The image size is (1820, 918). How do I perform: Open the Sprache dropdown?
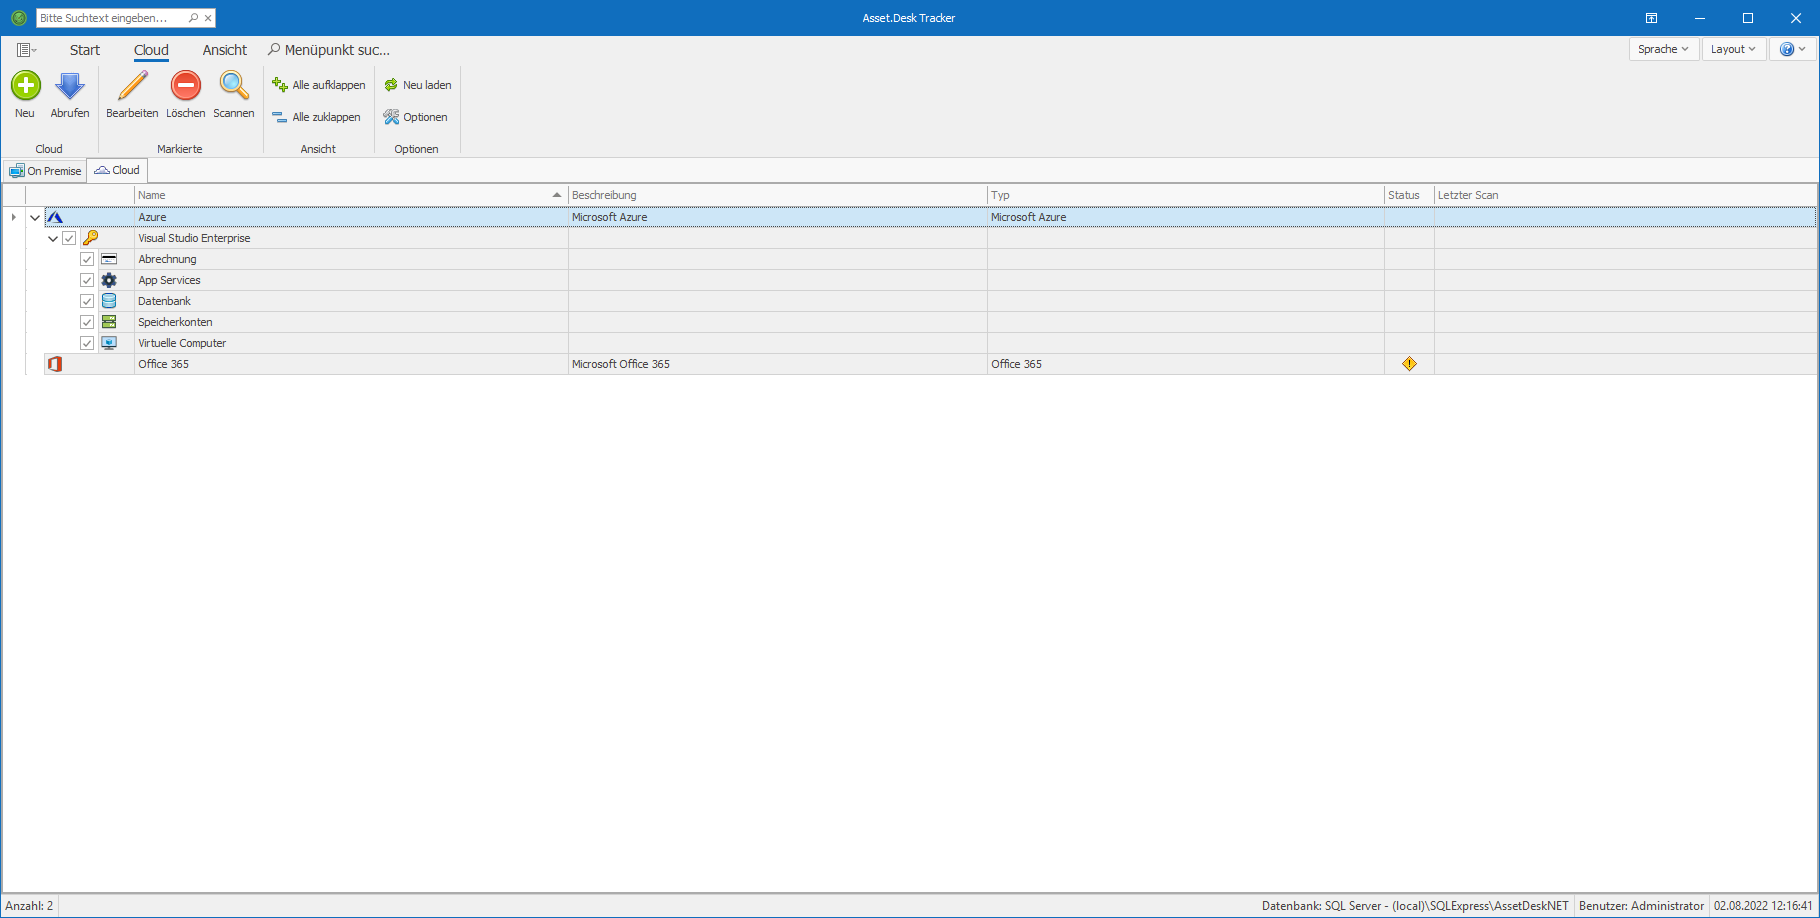[x=1663, y=49]
